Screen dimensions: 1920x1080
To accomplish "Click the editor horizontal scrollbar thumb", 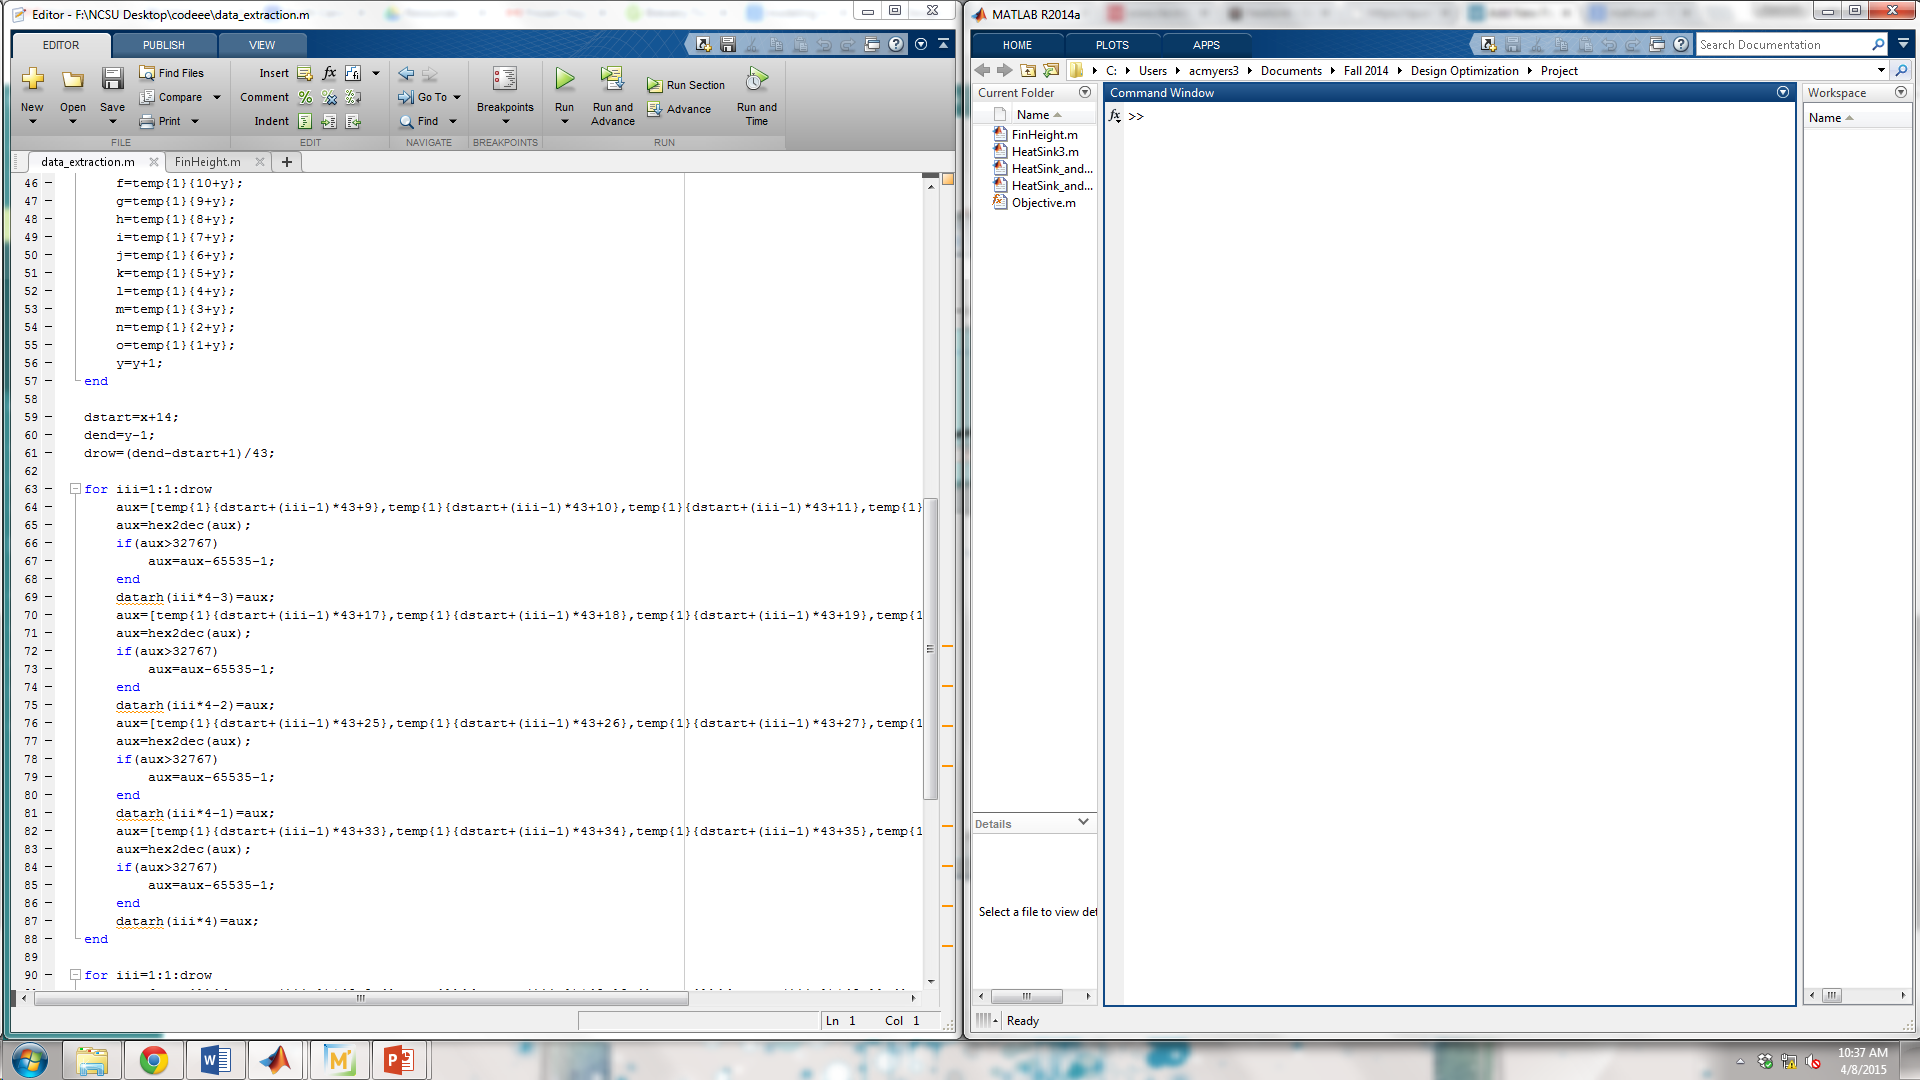I will (x=360, y=998).
